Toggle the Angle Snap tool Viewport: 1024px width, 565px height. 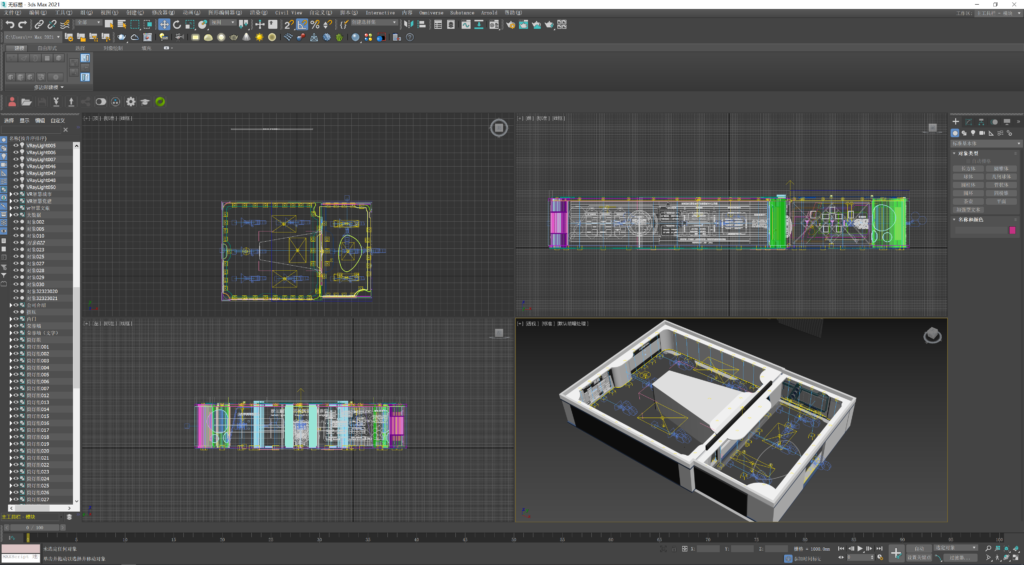(301, 24)
